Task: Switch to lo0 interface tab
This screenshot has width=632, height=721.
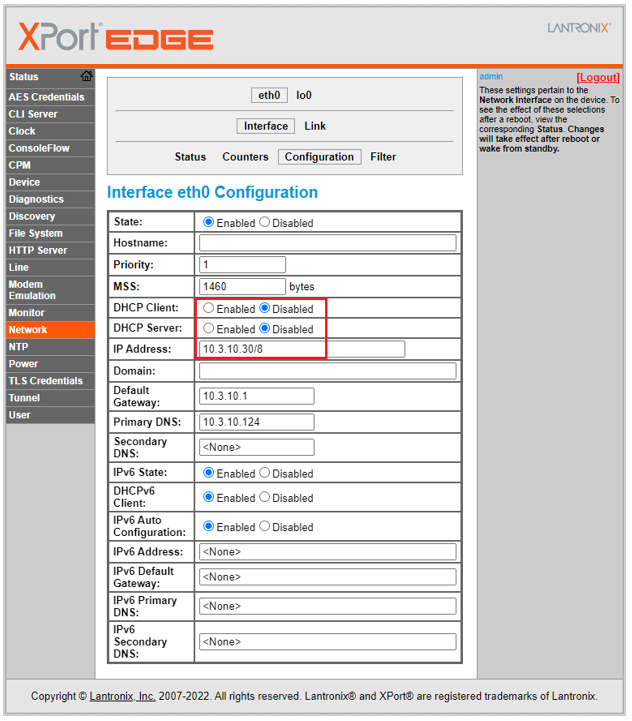Action: (304, 95)
